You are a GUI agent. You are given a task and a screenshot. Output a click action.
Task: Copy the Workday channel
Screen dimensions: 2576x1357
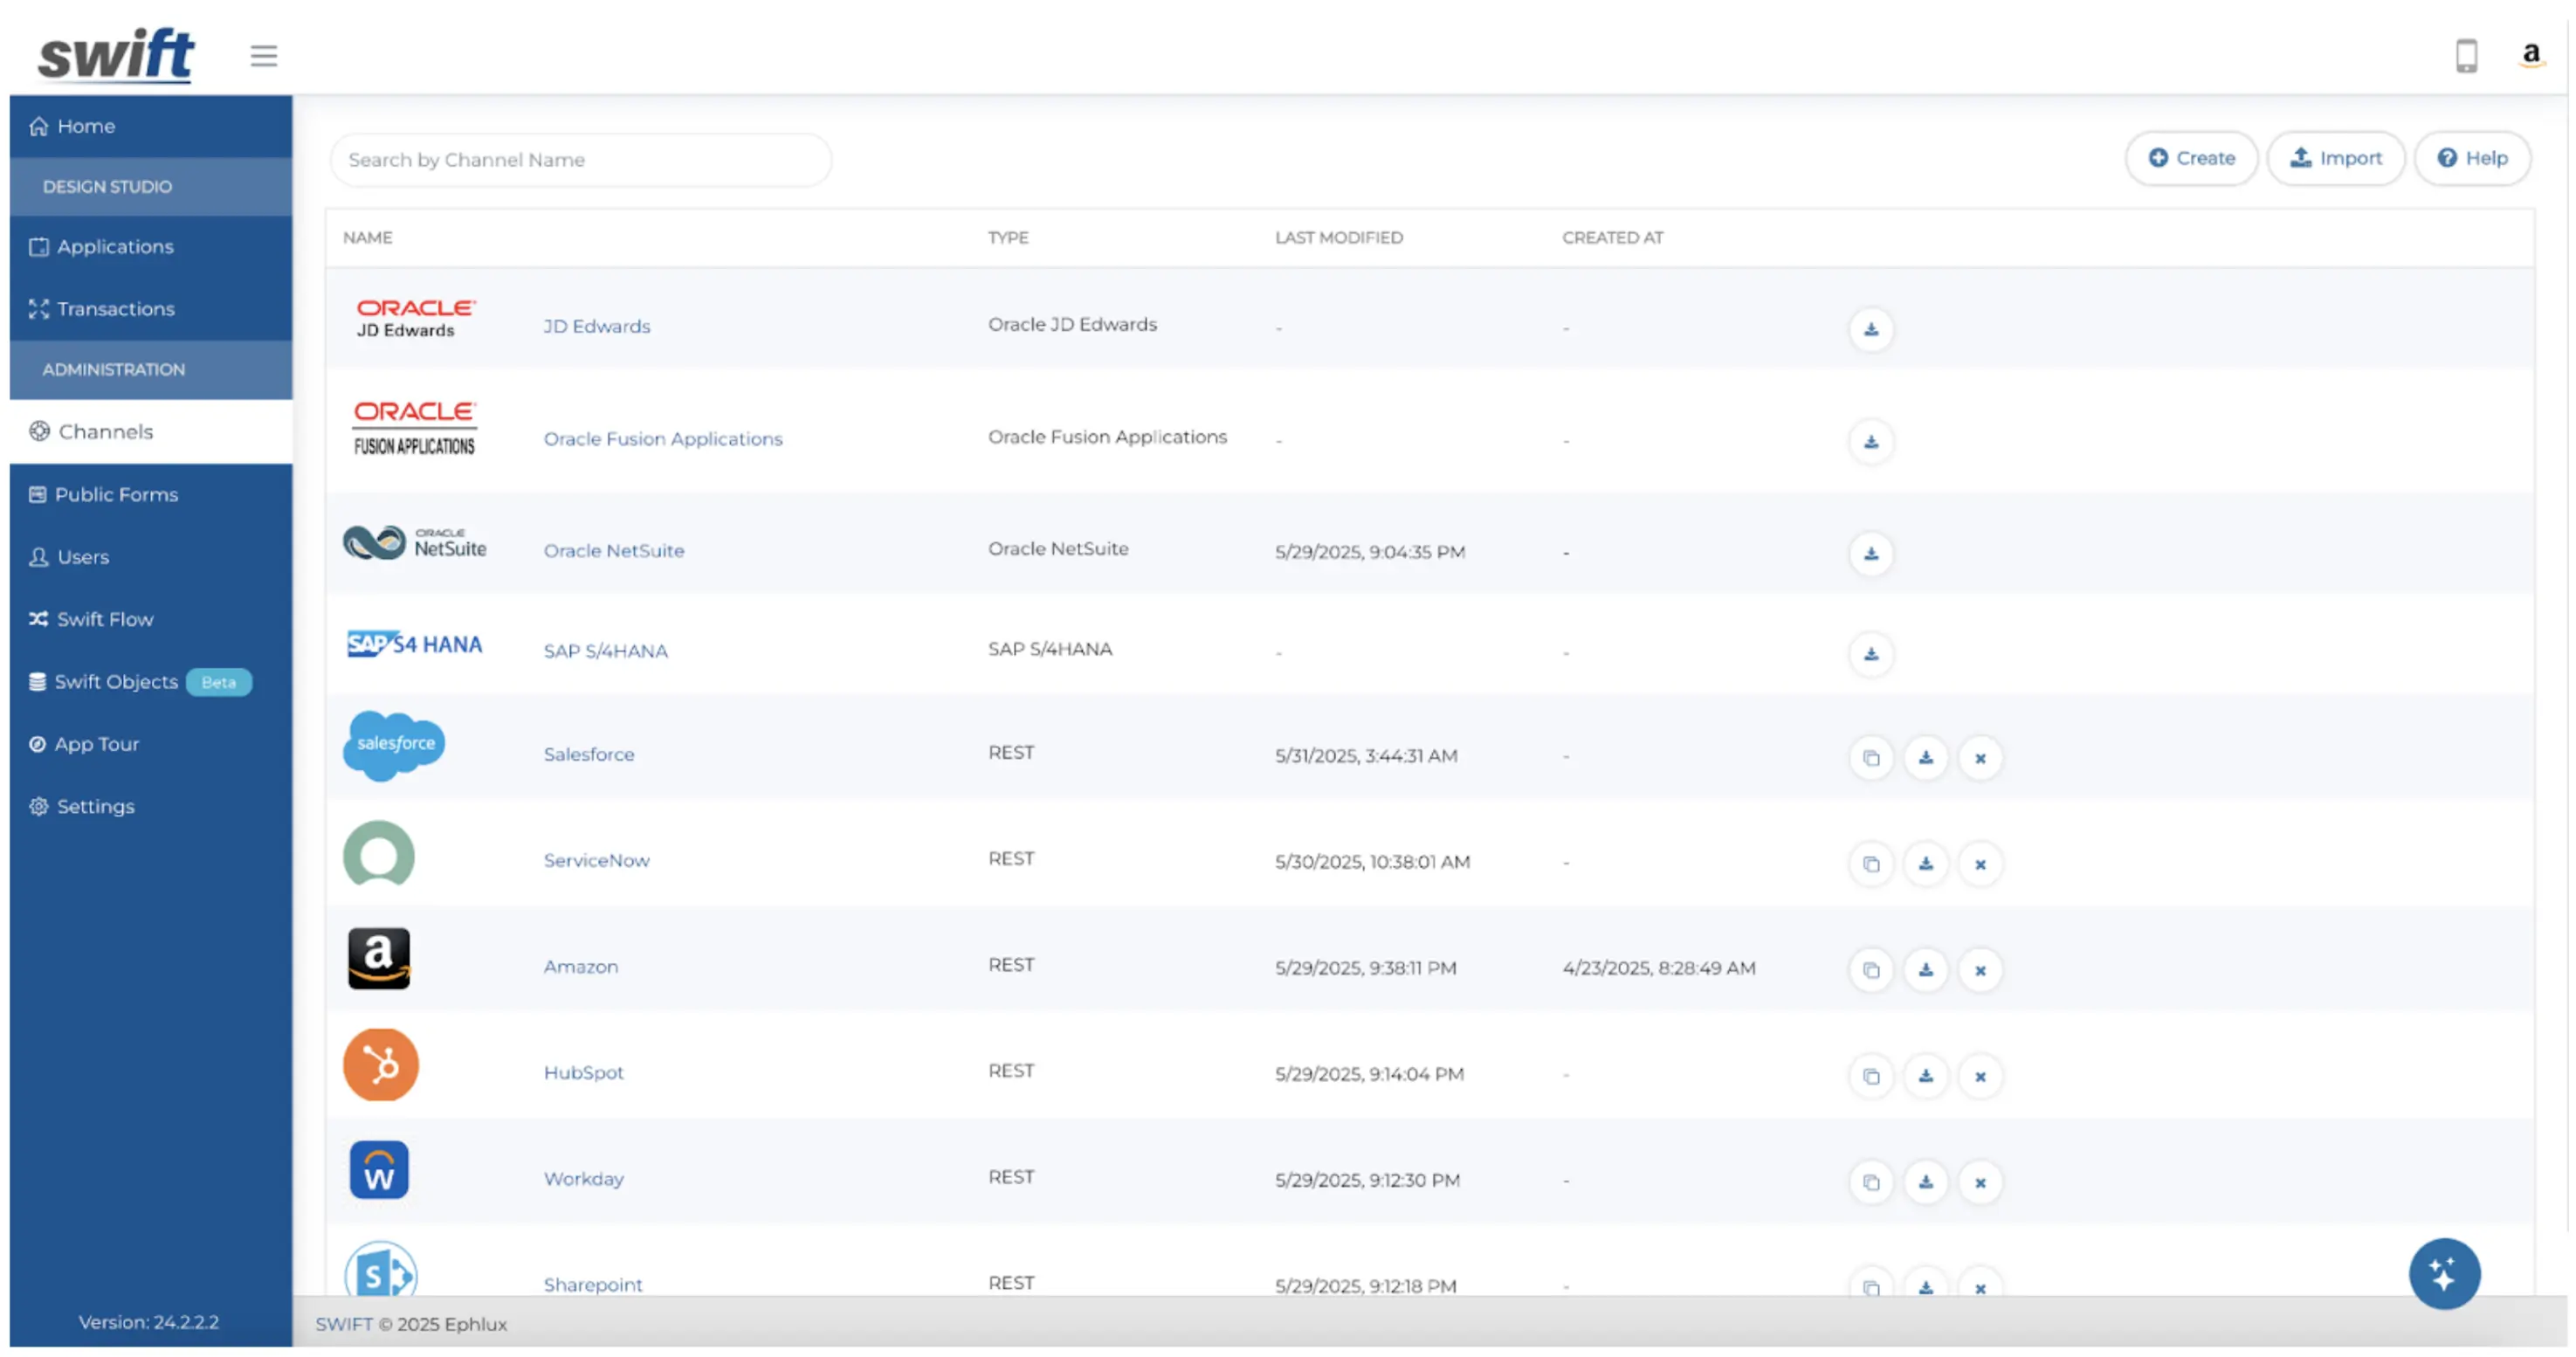click(1870, 1182)
